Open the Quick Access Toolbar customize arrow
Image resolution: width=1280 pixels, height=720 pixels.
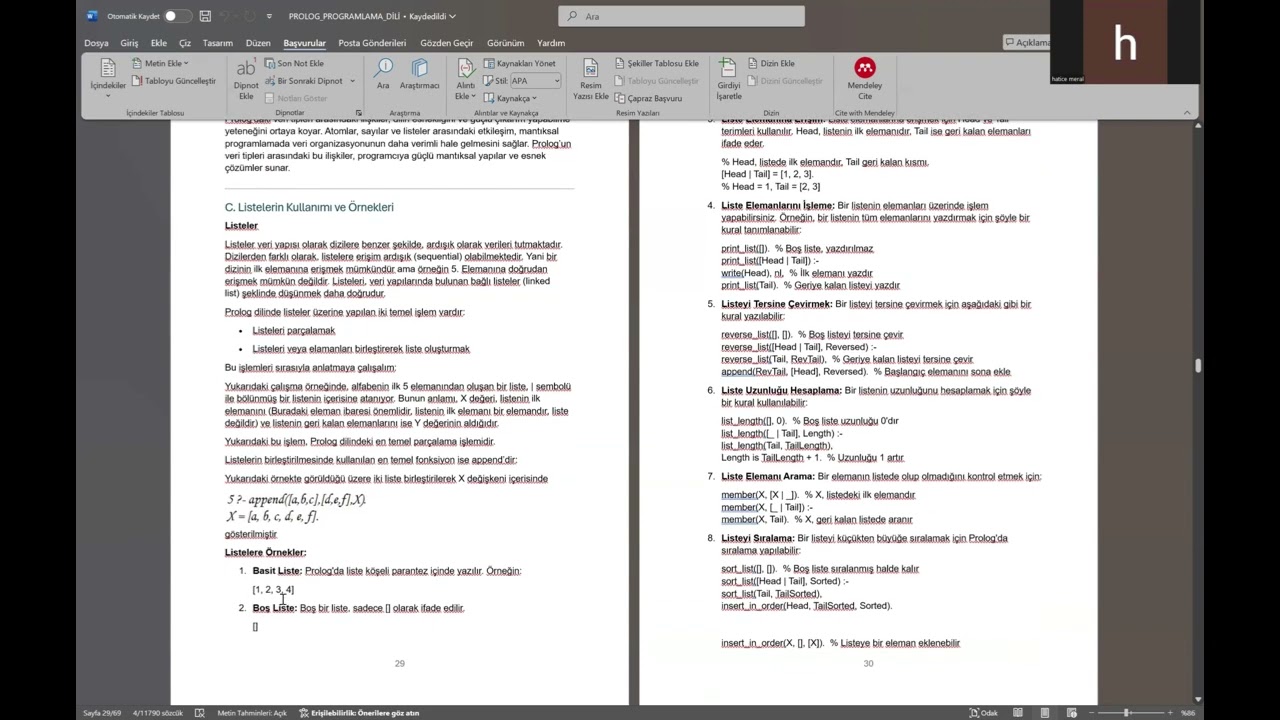(x=269, y=16)
